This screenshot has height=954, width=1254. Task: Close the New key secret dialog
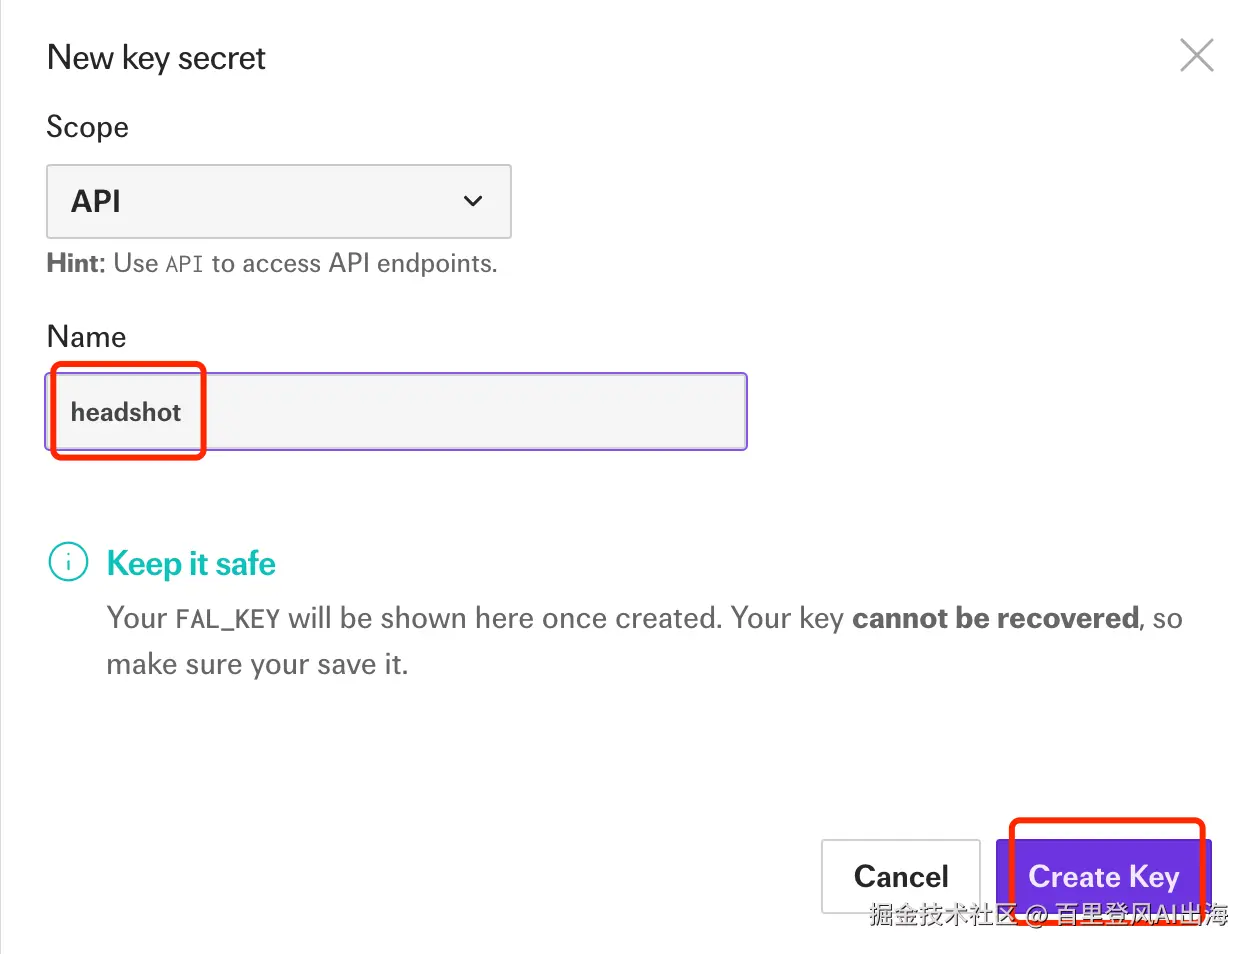(x=1196, y=55)
